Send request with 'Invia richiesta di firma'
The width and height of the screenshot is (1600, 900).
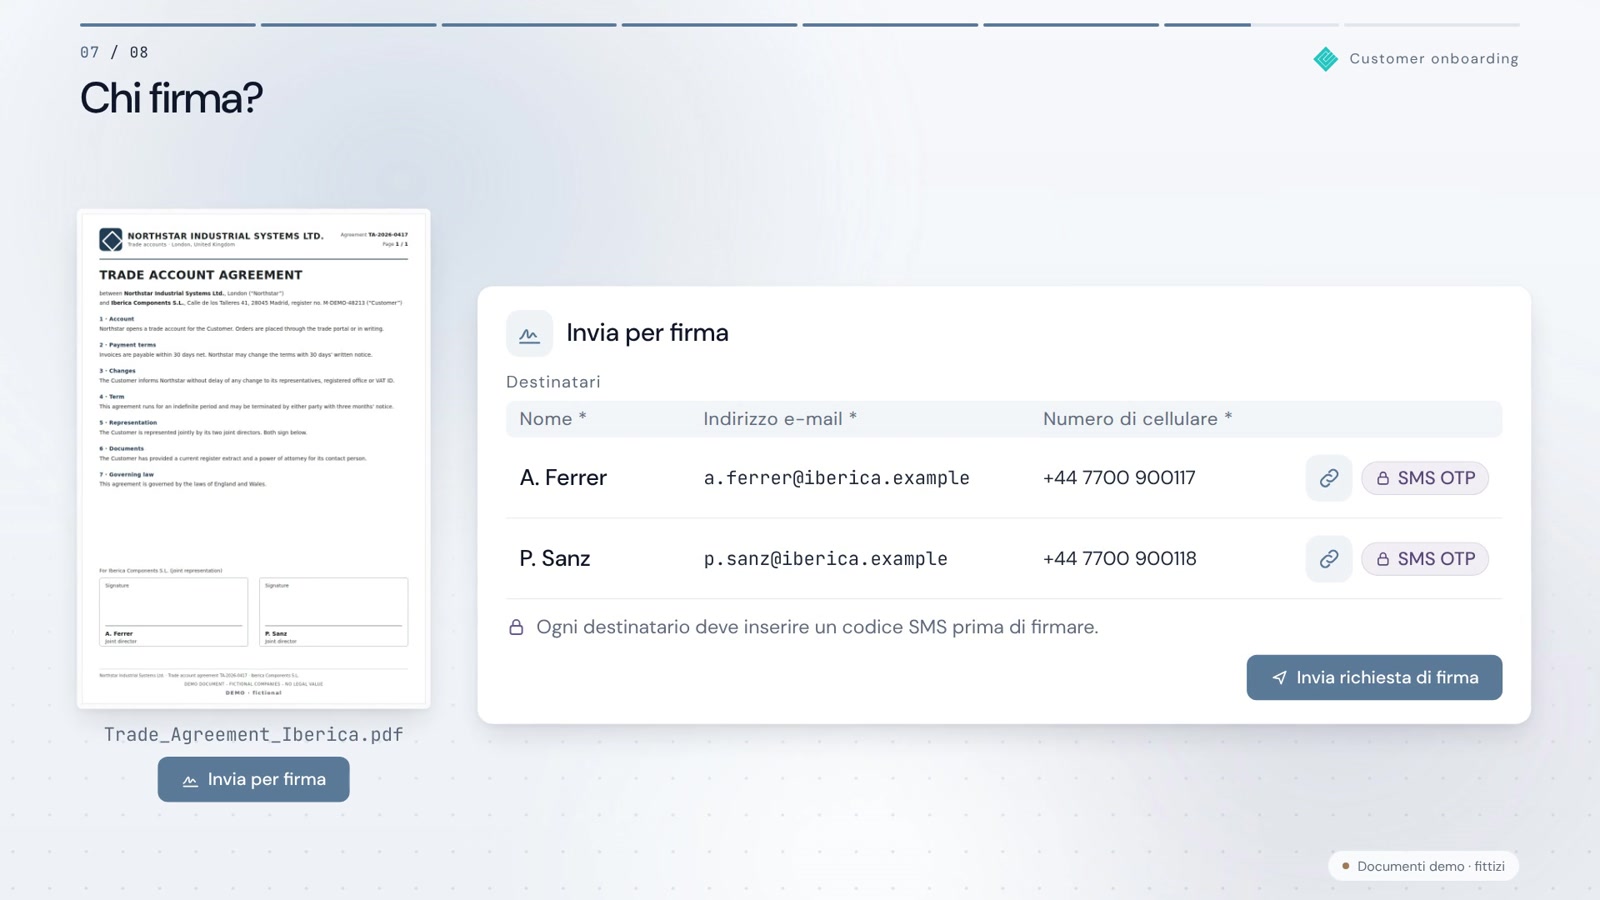(1374, 677)
